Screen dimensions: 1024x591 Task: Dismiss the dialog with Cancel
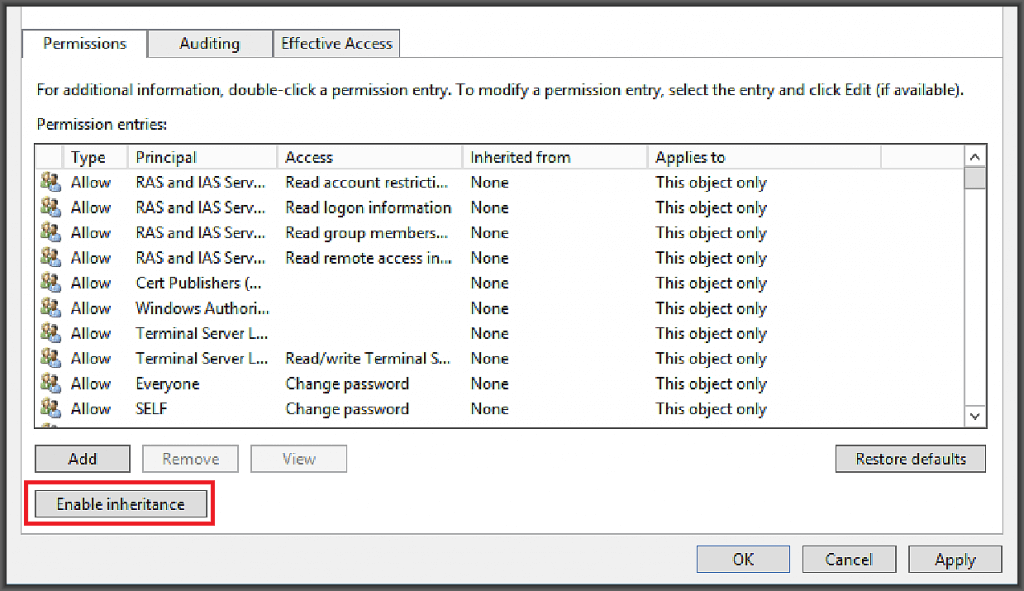[848, 558]
